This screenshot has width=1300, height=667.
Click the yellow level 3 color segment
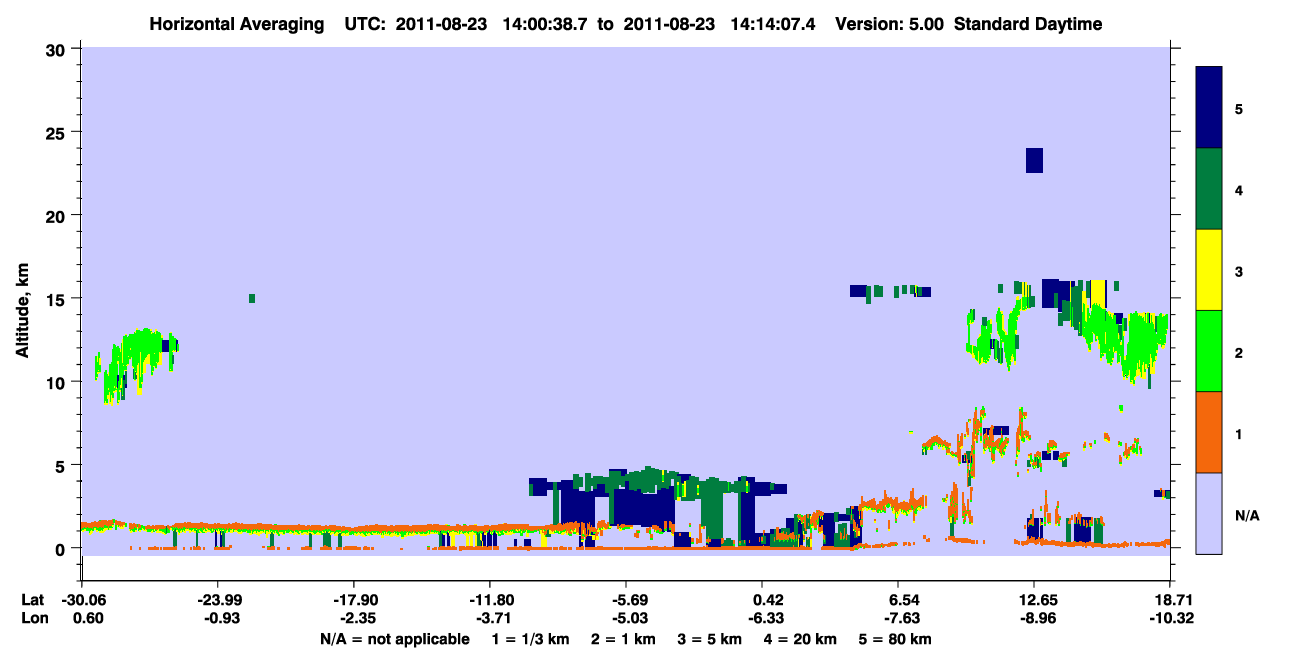pyautogui.click(x=1209, y=270)
